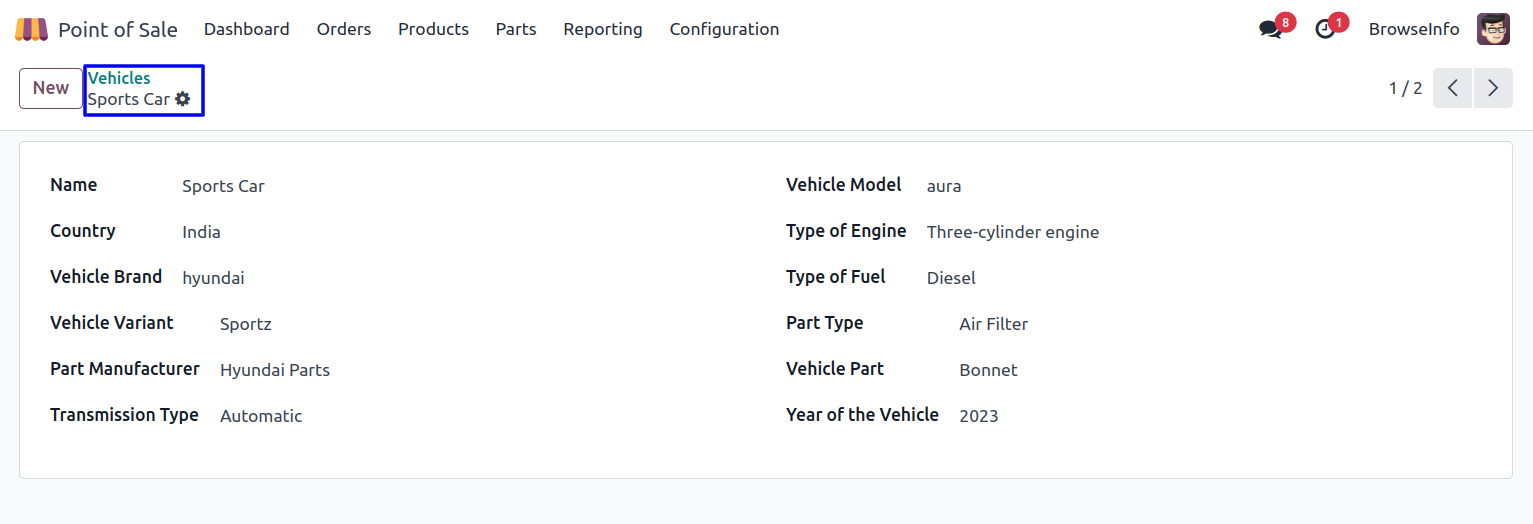Open the chat messages icon
This screenshot has width=1533, height=524.
(1270, 30)
